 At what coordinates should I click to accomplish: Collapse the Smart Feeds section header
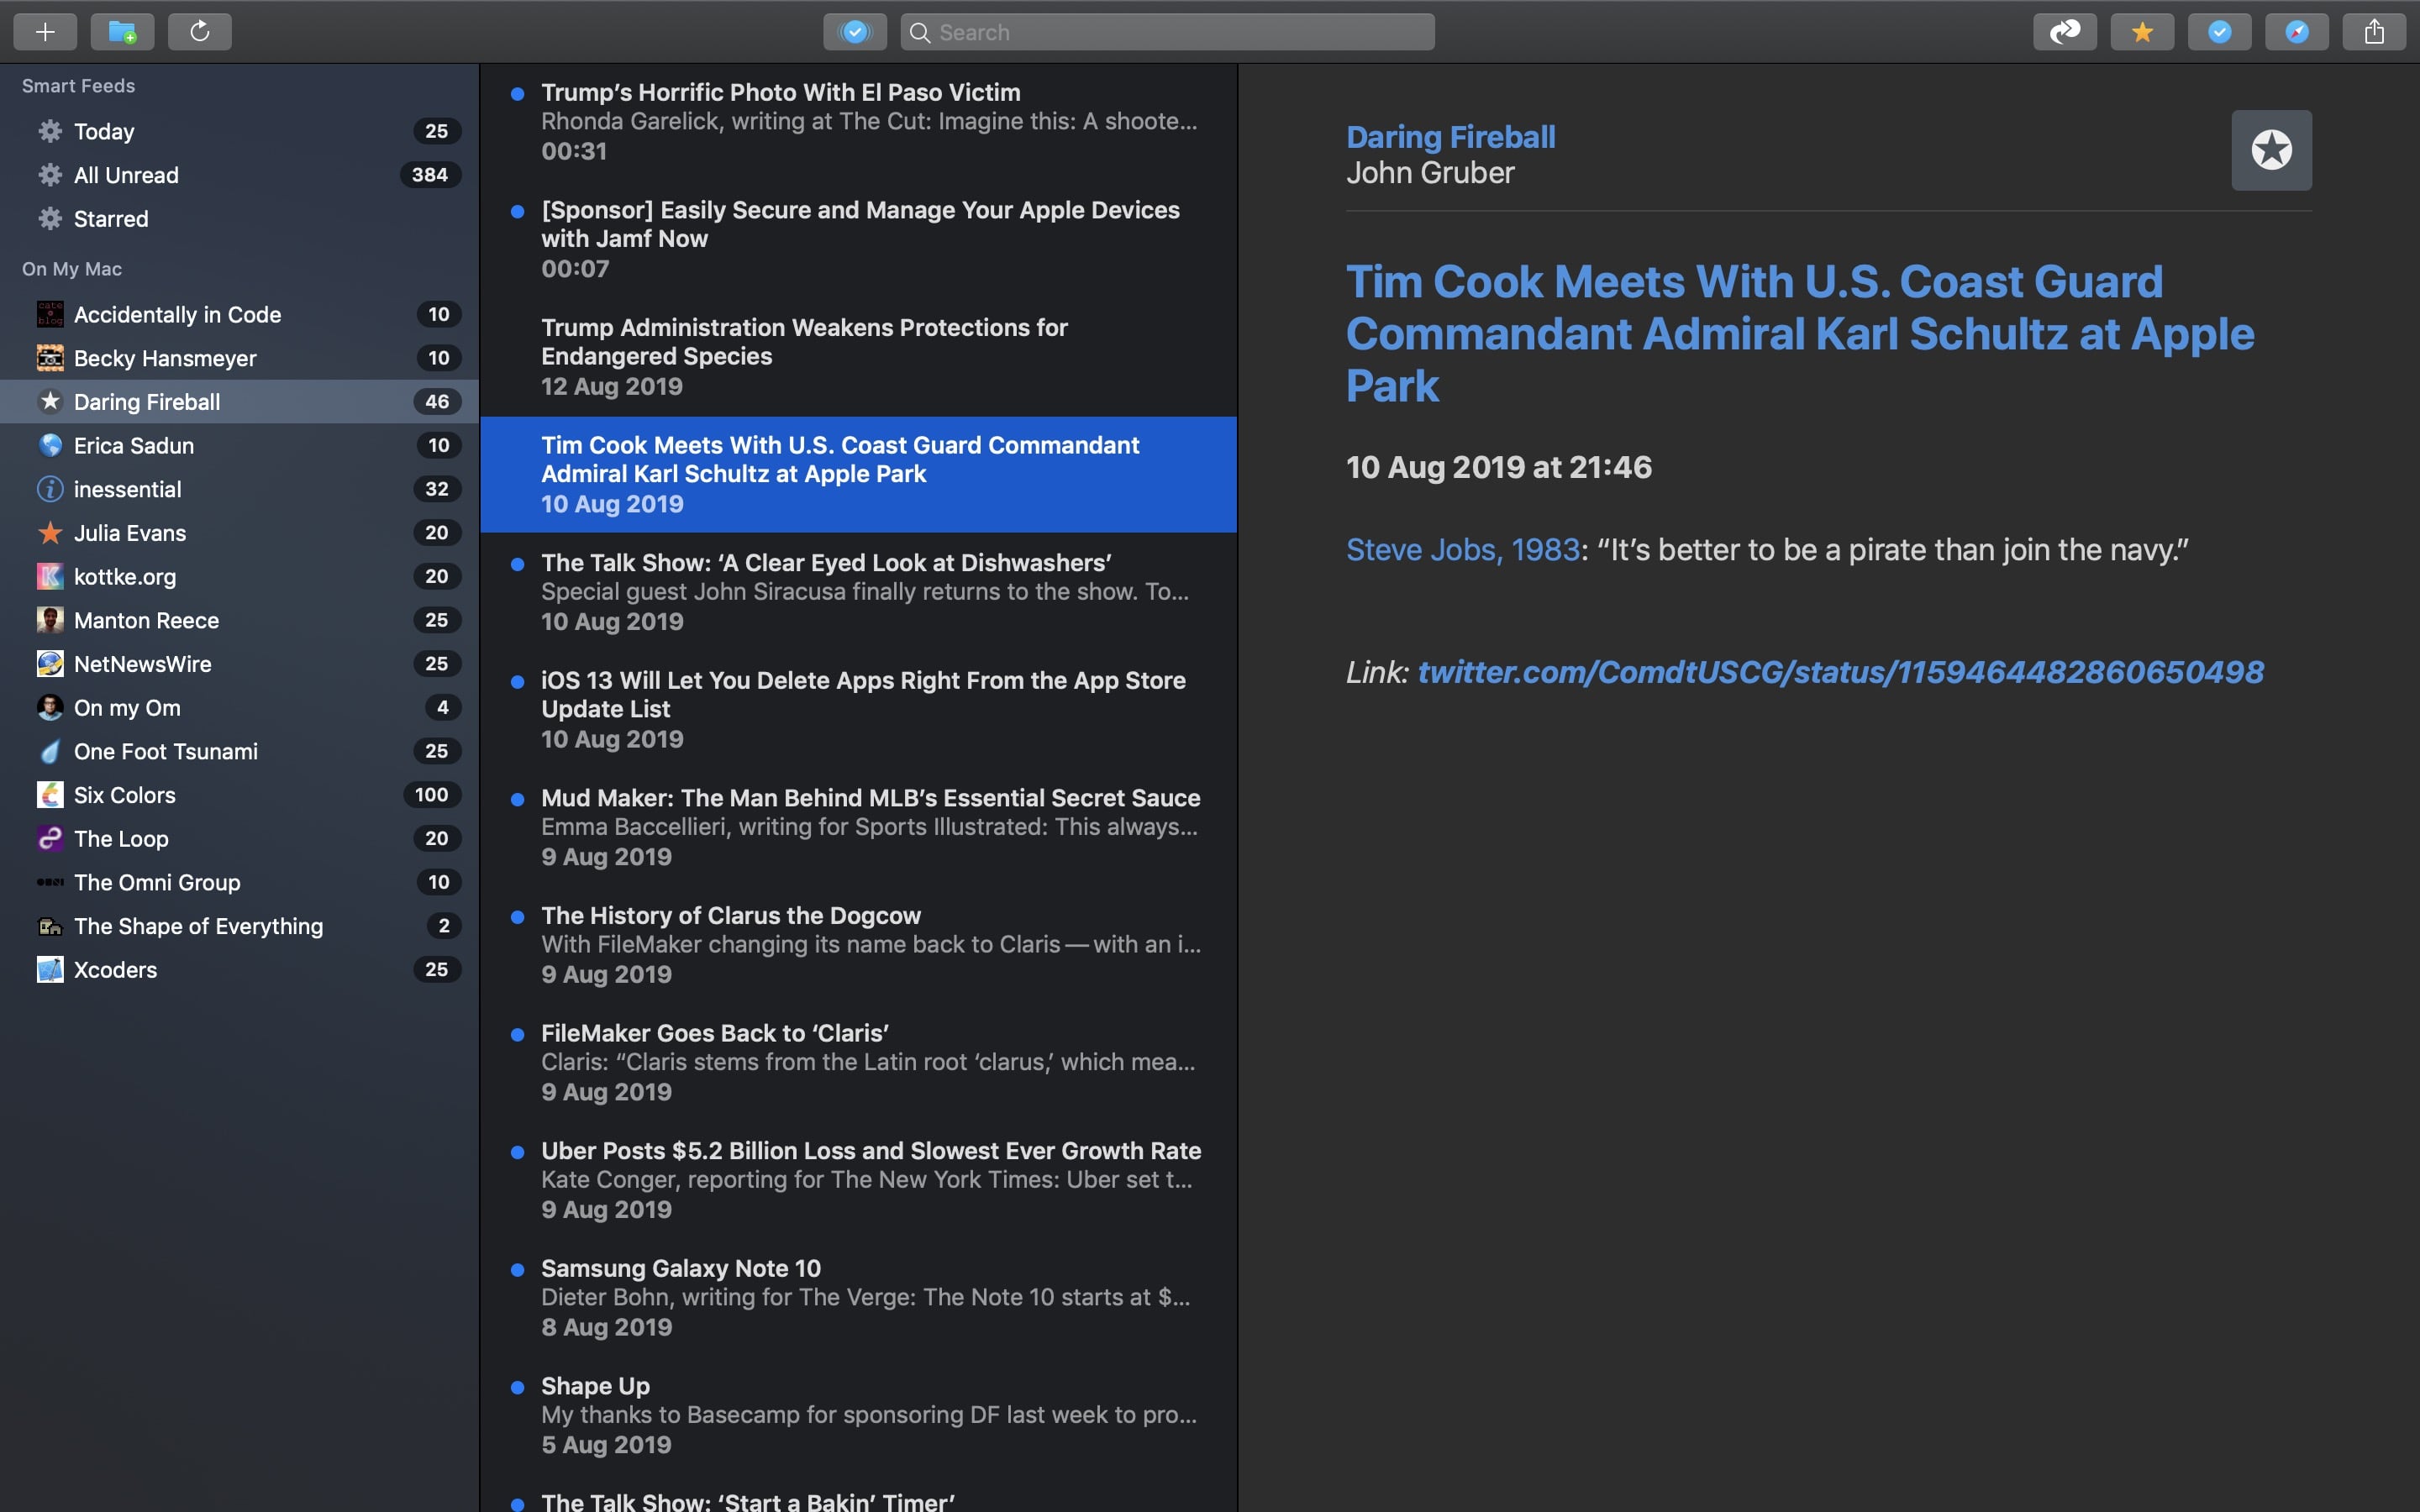[x=79, y=86]
